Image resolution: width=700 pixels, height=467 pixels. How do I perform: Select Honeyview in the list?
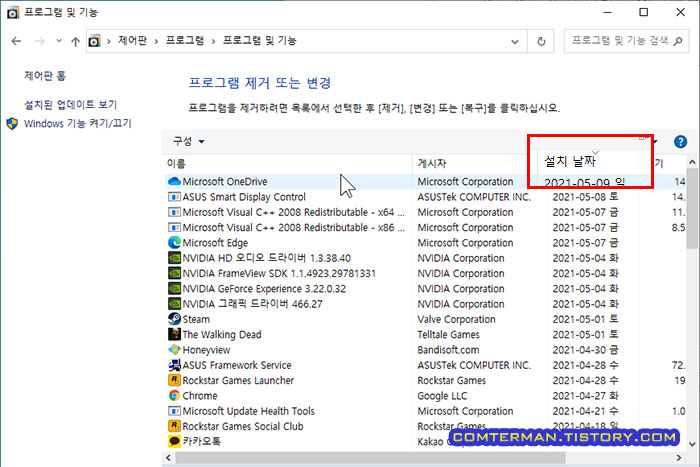coord(206,350)
